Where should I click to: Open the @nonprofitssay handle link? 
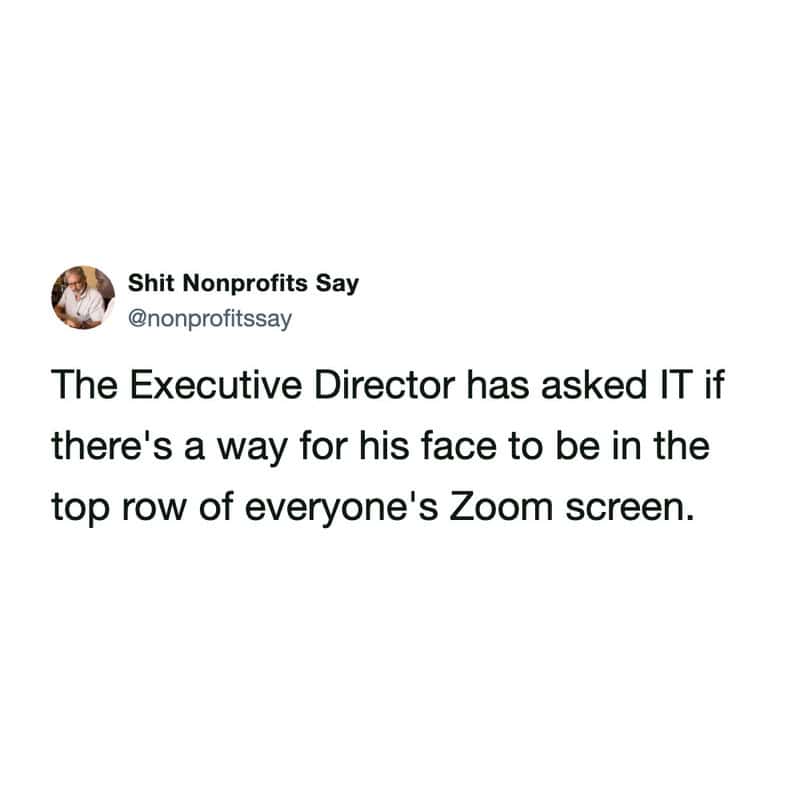(x=210, y=319)
